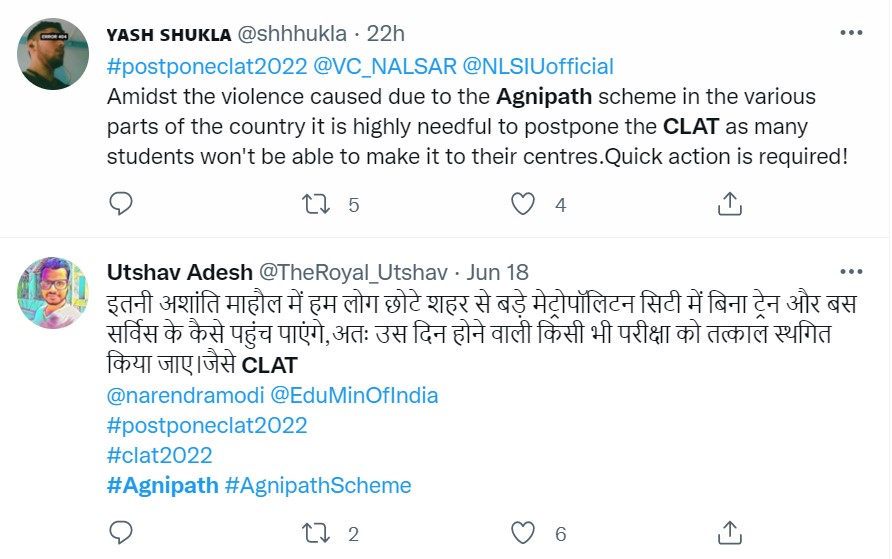
Task: Reply to Utshav Adesh's tweet
Action: click(x=121, y=533)
